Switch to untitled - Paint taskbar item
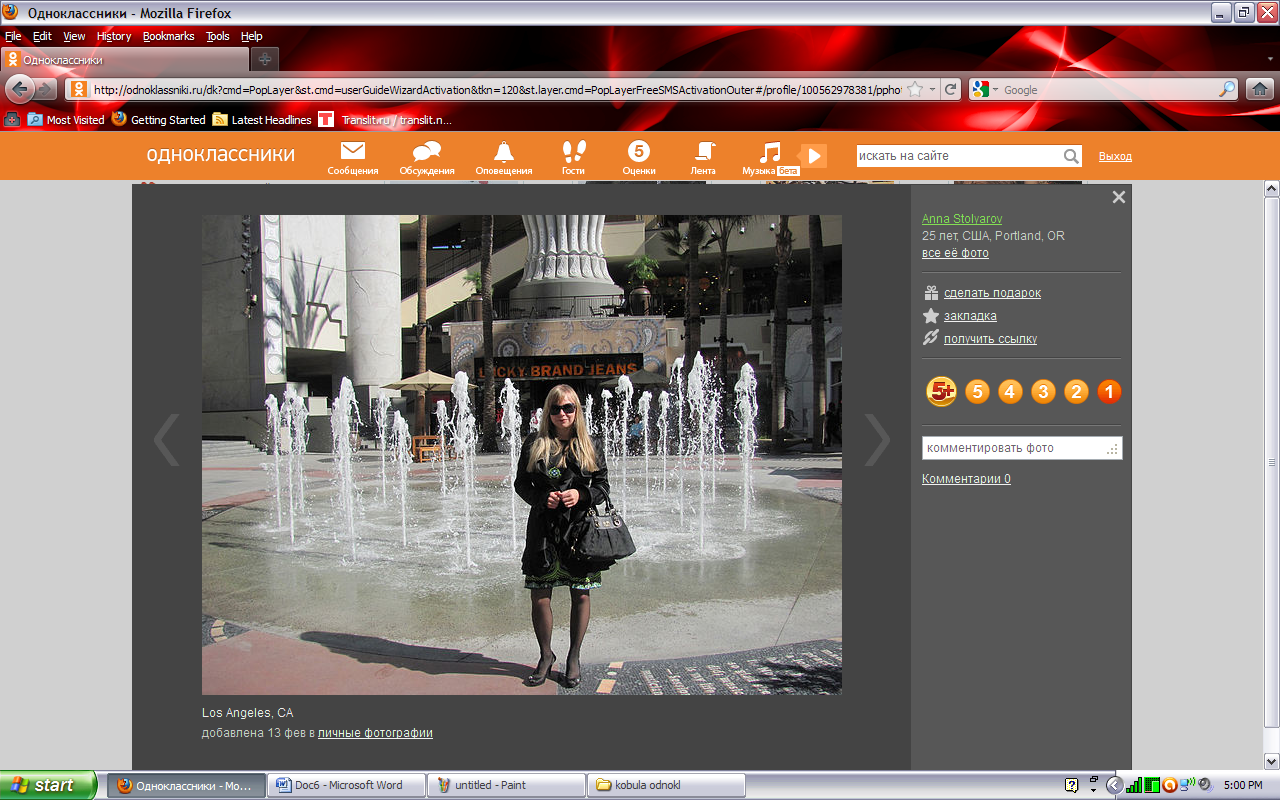Image resolution: width=1280 pixels, height=800 pixels. click(506, 785)
